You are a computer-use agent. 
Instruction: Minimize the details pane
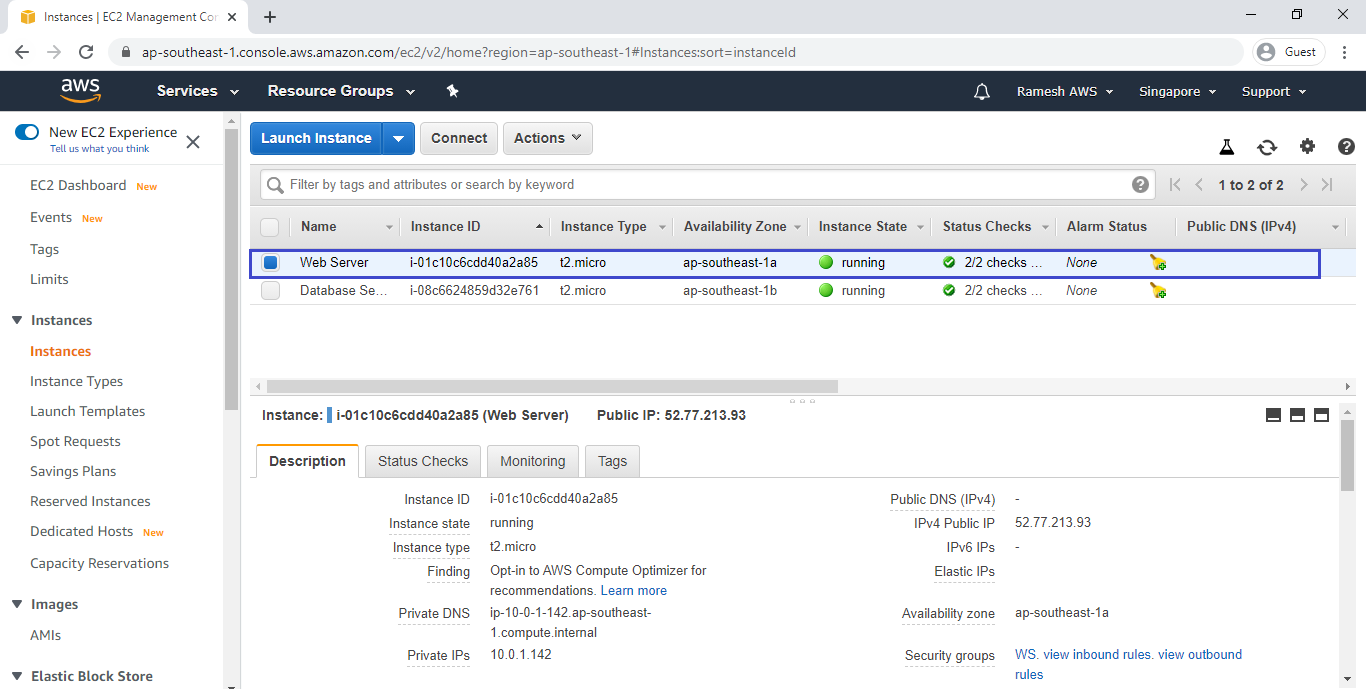1273,415
